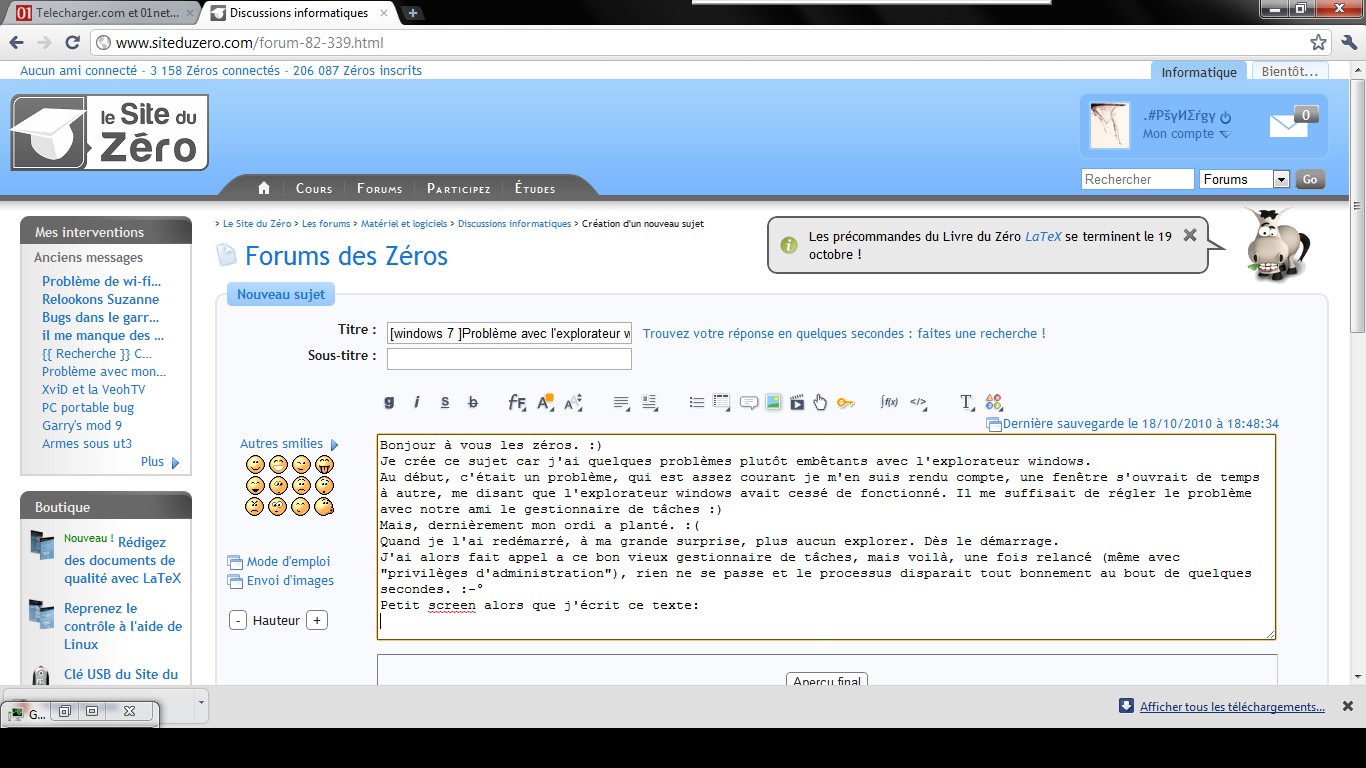1366x768 pixels.
Task: Click the T text tool icon
Action: [967, 402]
